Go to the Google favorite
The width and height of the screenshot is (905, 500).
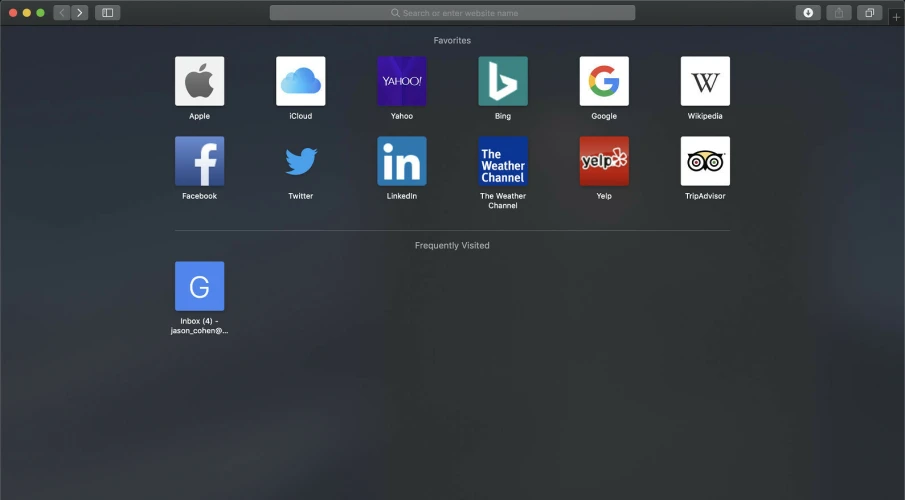[604, 81]
